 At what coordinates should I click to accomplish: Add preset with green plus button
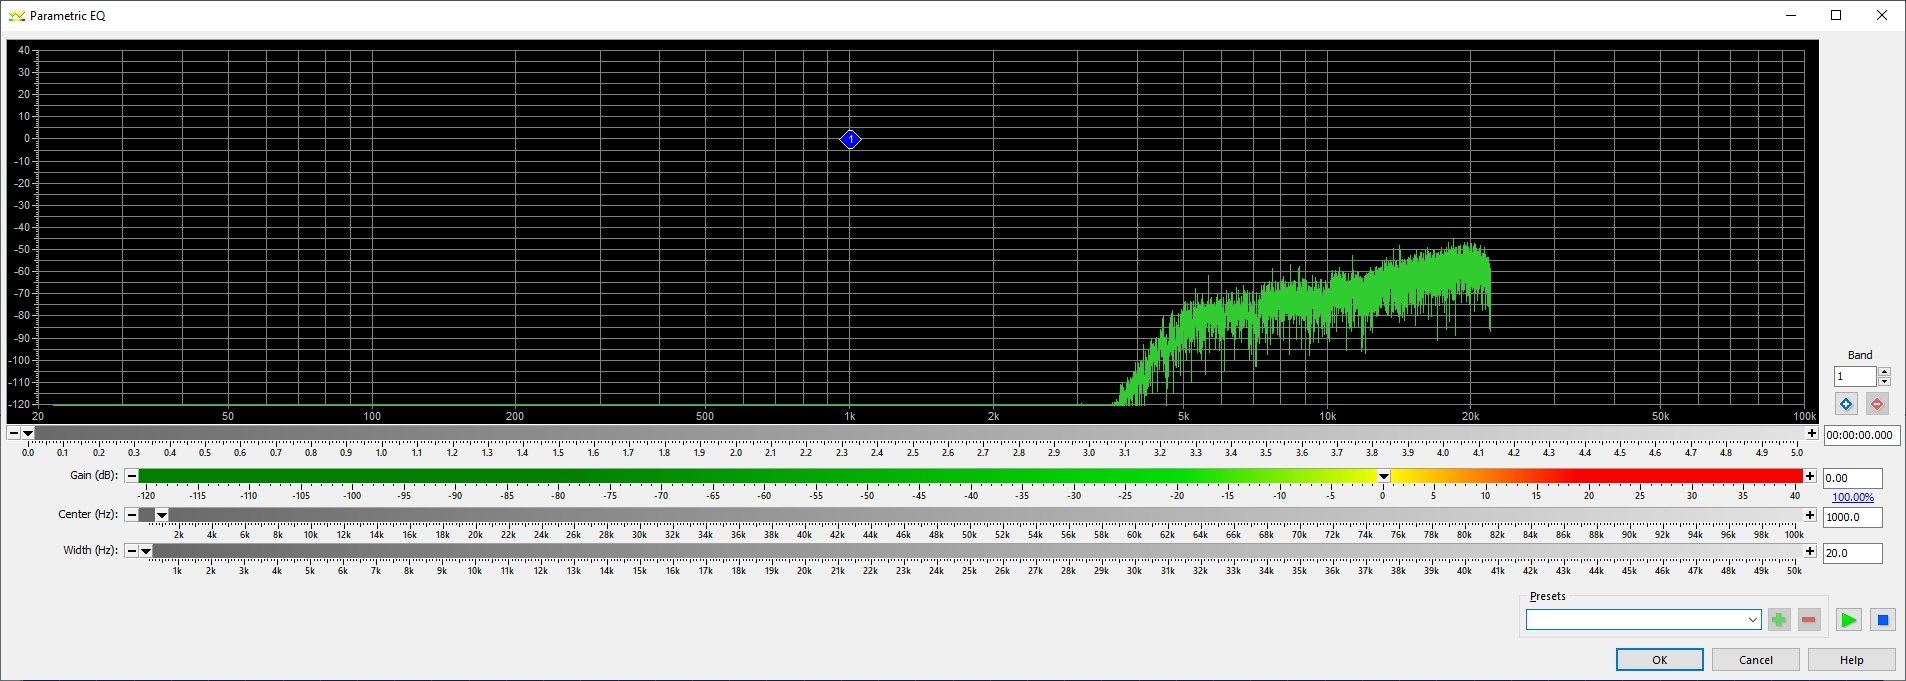[1779, 620]
